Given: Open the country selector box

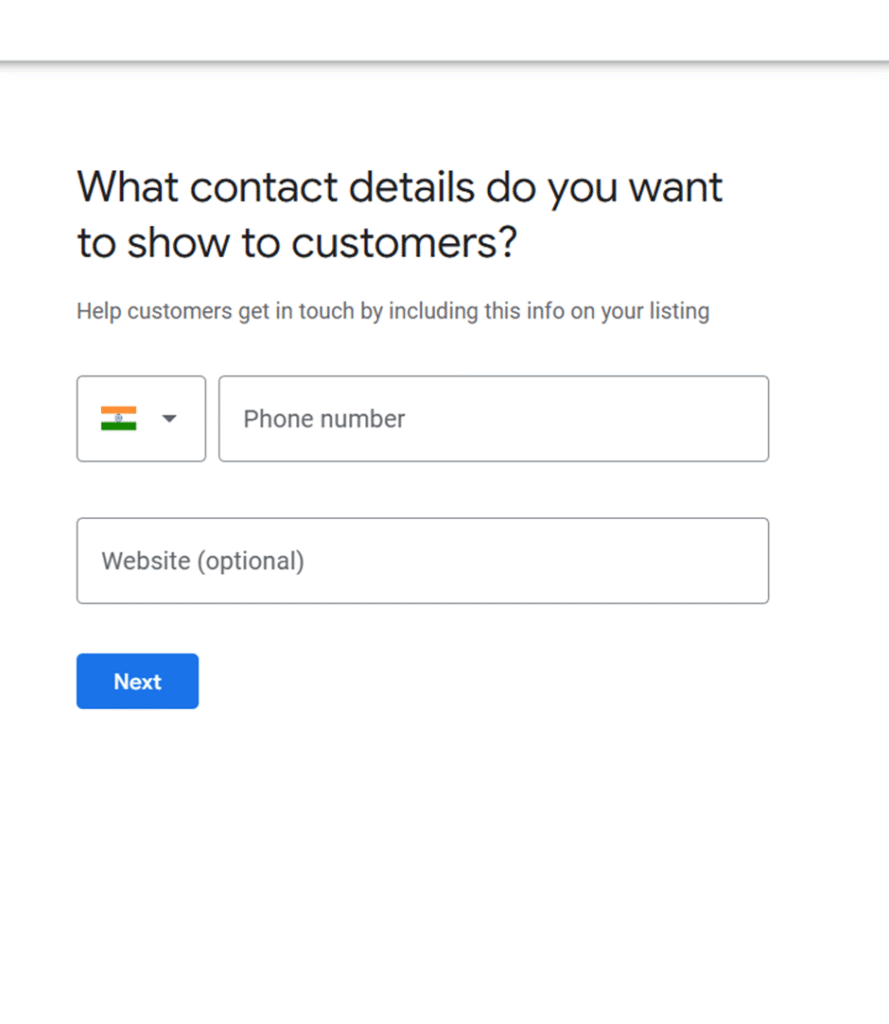Looking at the screenshot, I should [141, 418].
